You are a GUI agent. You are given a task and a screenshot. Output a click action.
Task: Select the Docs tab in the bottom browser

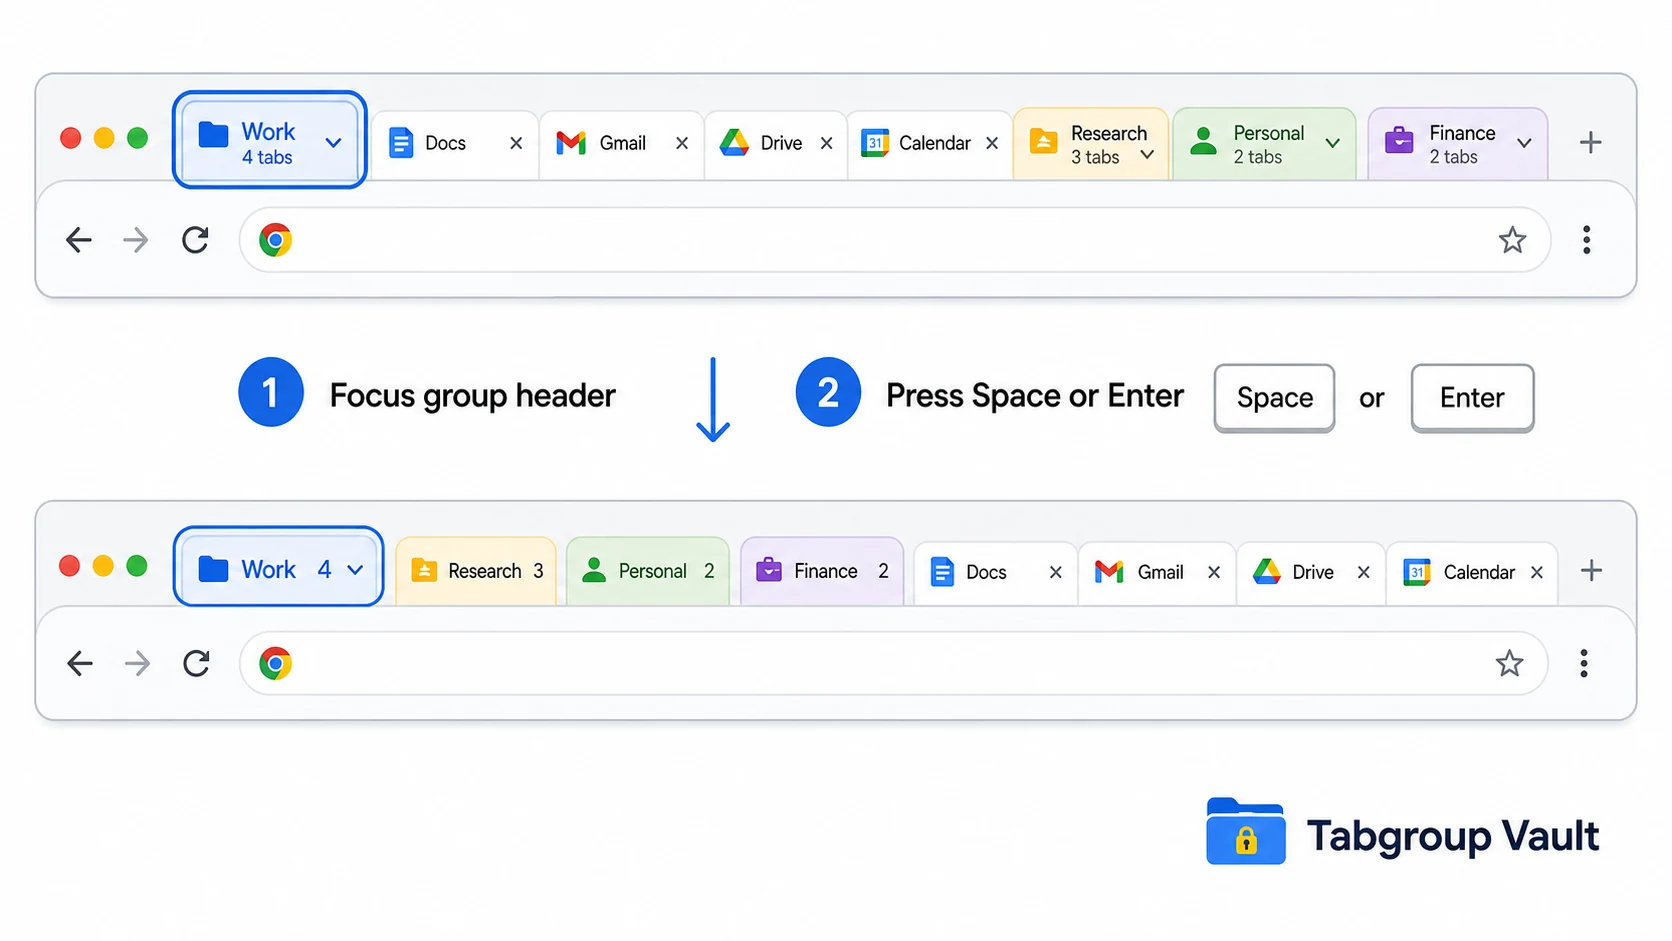click(995, 572)
